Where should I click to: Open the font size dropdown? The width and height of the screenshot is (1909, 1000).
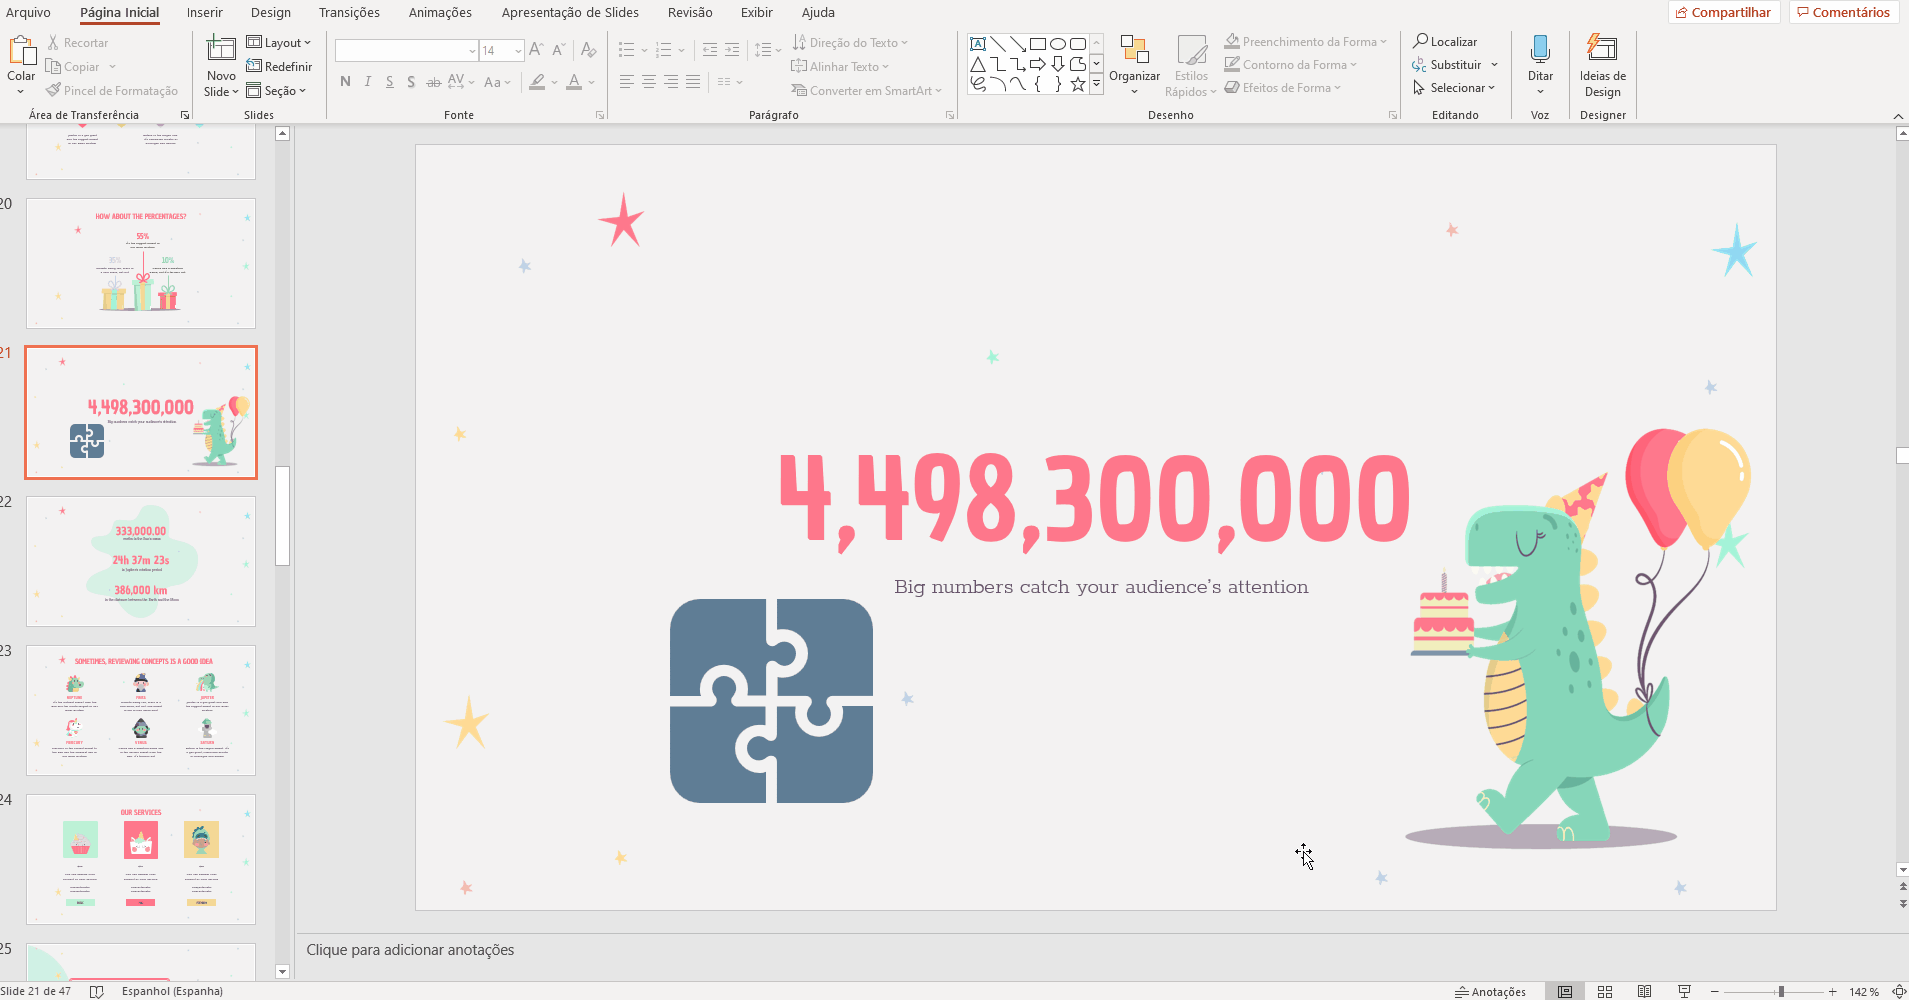518,50
